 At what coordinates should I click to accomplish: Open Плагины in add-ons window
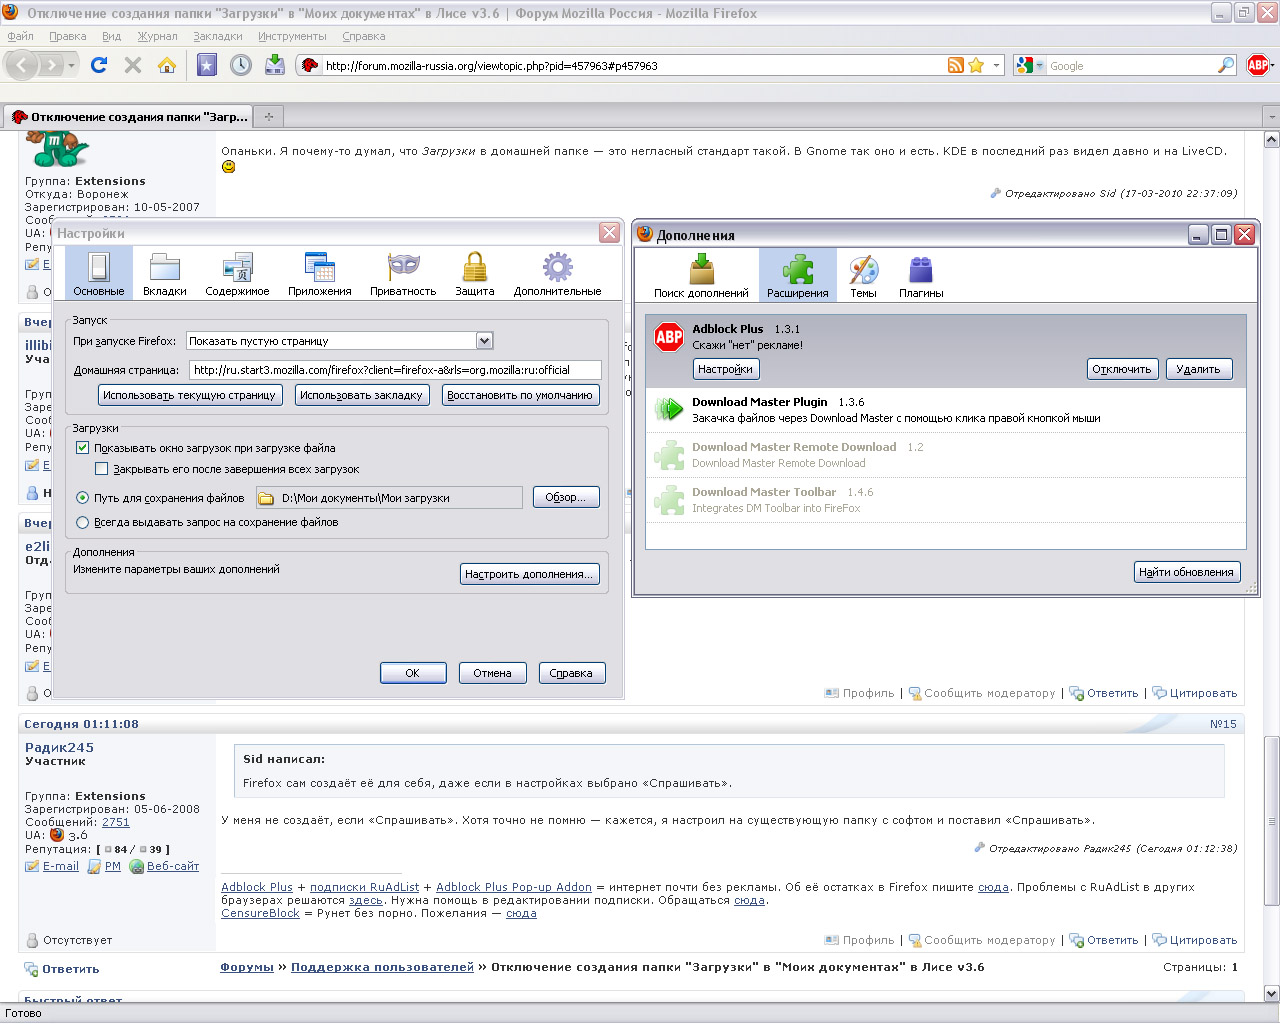[x=921, y=275]
